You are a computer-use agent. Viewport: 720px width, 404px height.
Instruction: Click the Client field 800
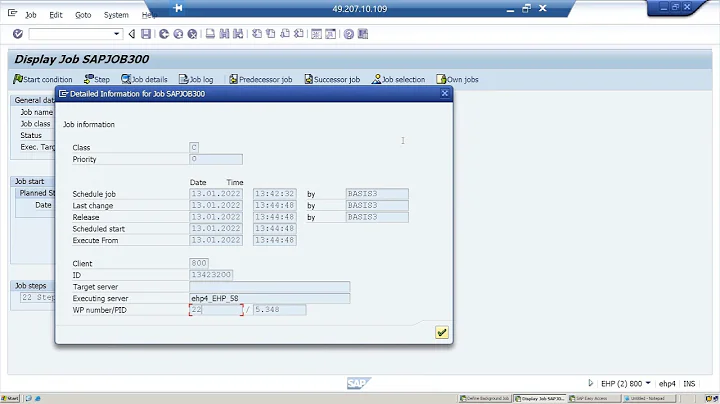(x=199, y=264)
